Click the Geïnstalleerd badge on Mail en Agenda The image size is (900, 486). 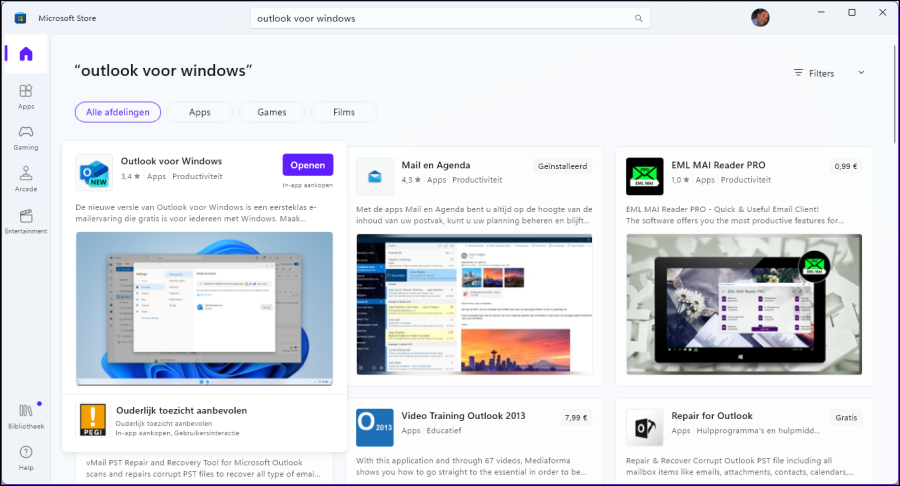pyautogui.click(x=562, y=166)
